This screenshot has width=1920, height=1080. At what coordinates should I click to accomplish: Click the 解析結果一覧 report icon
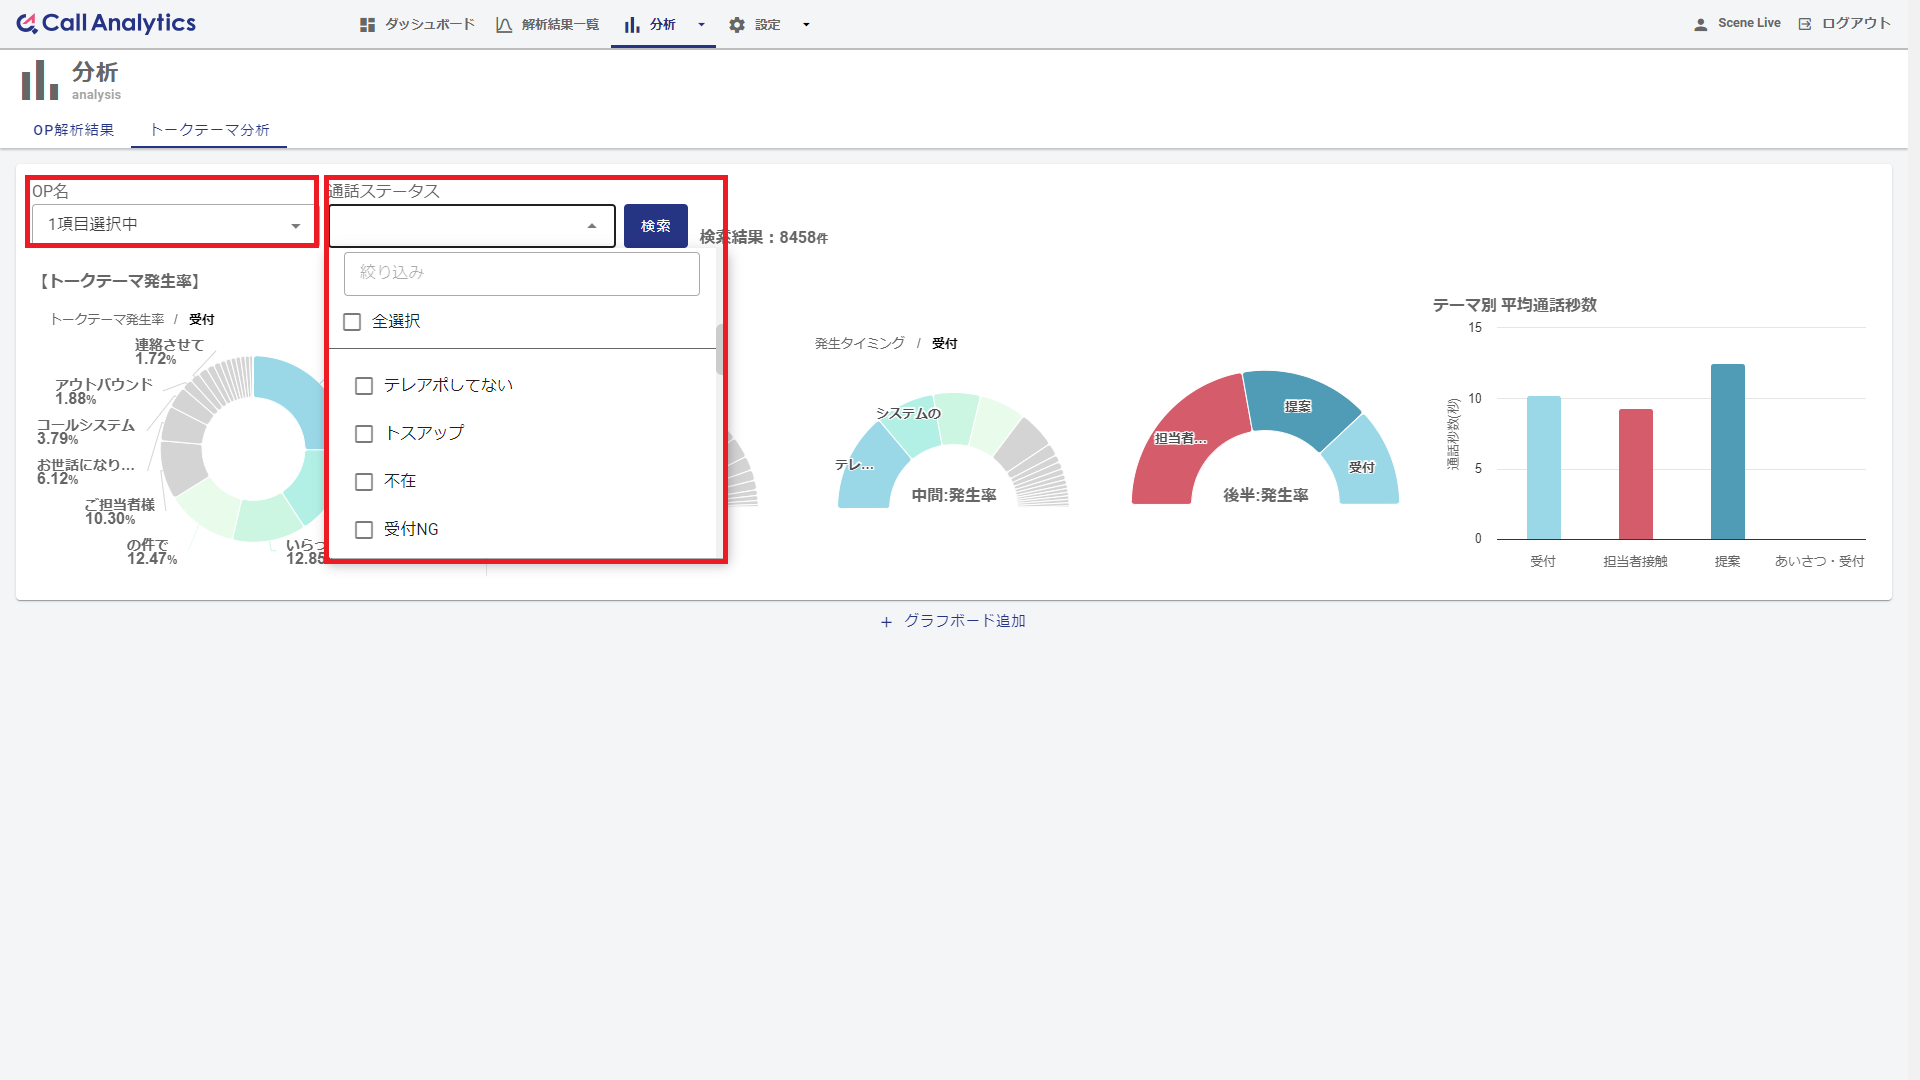tap(504, 22)
